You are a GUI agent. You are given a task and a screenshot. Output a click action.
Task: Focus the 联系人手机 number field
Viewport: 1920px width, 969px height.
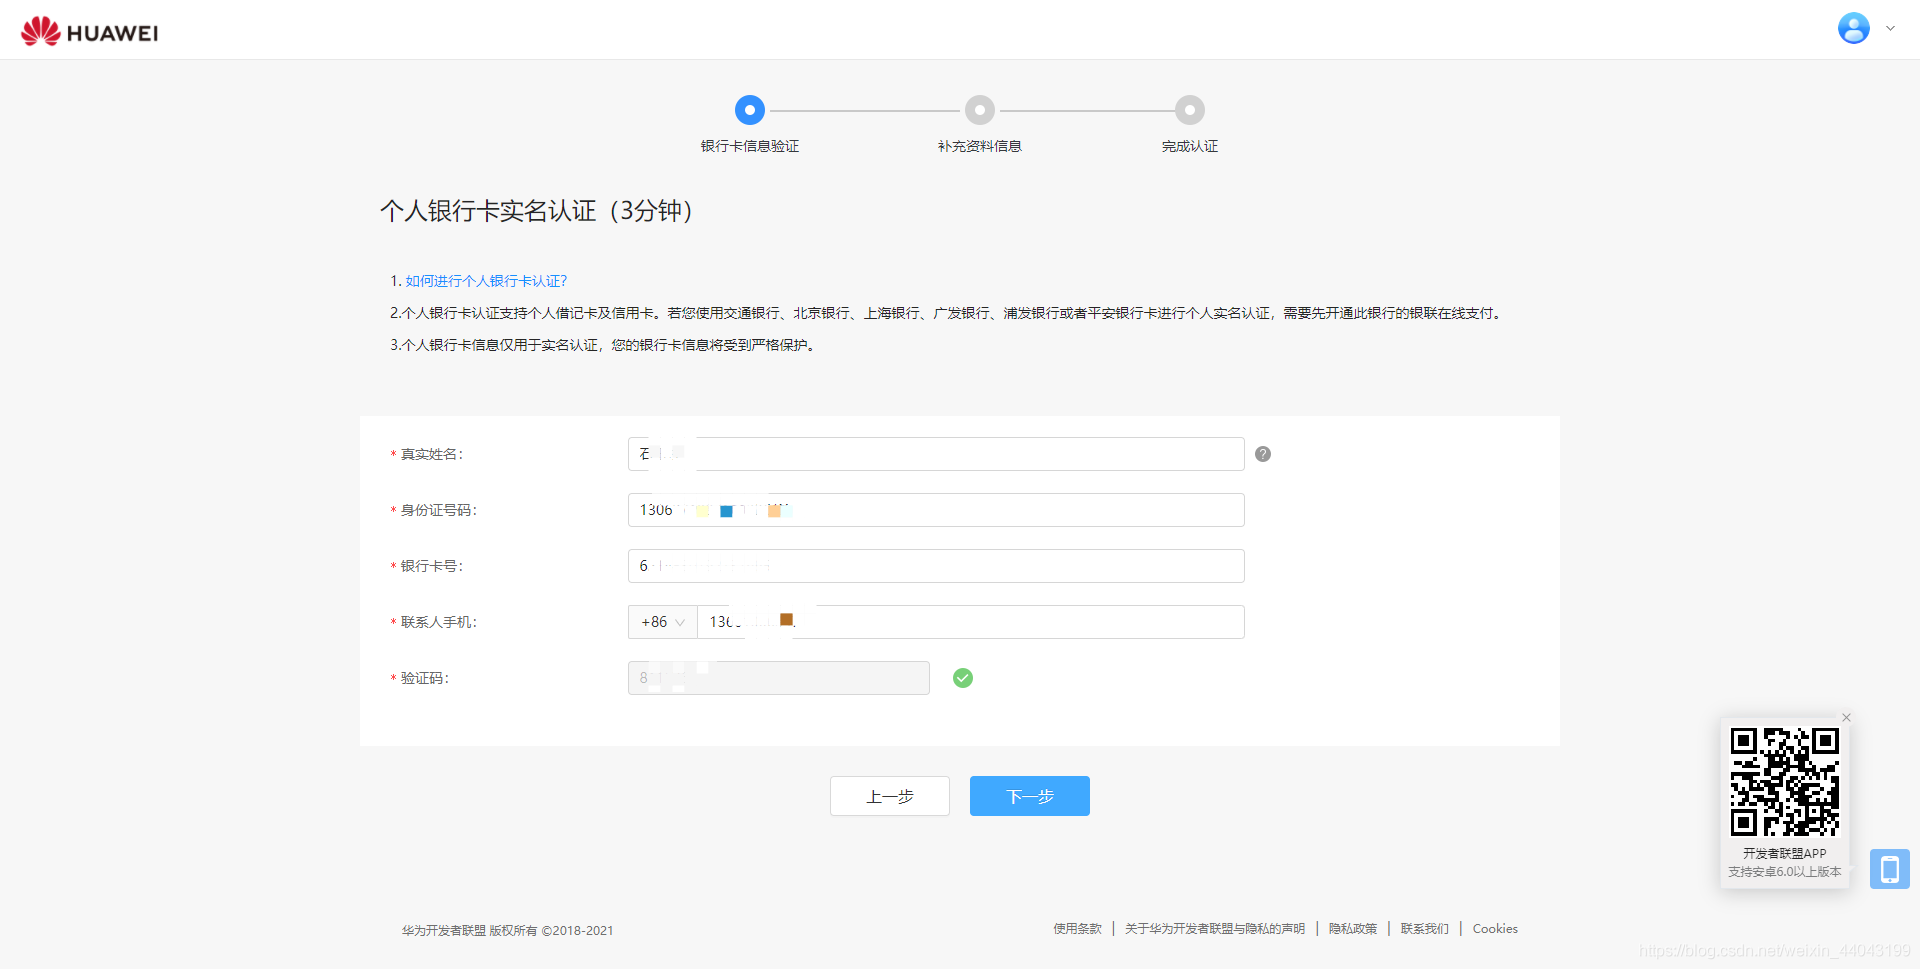click(x=971, y=622)
